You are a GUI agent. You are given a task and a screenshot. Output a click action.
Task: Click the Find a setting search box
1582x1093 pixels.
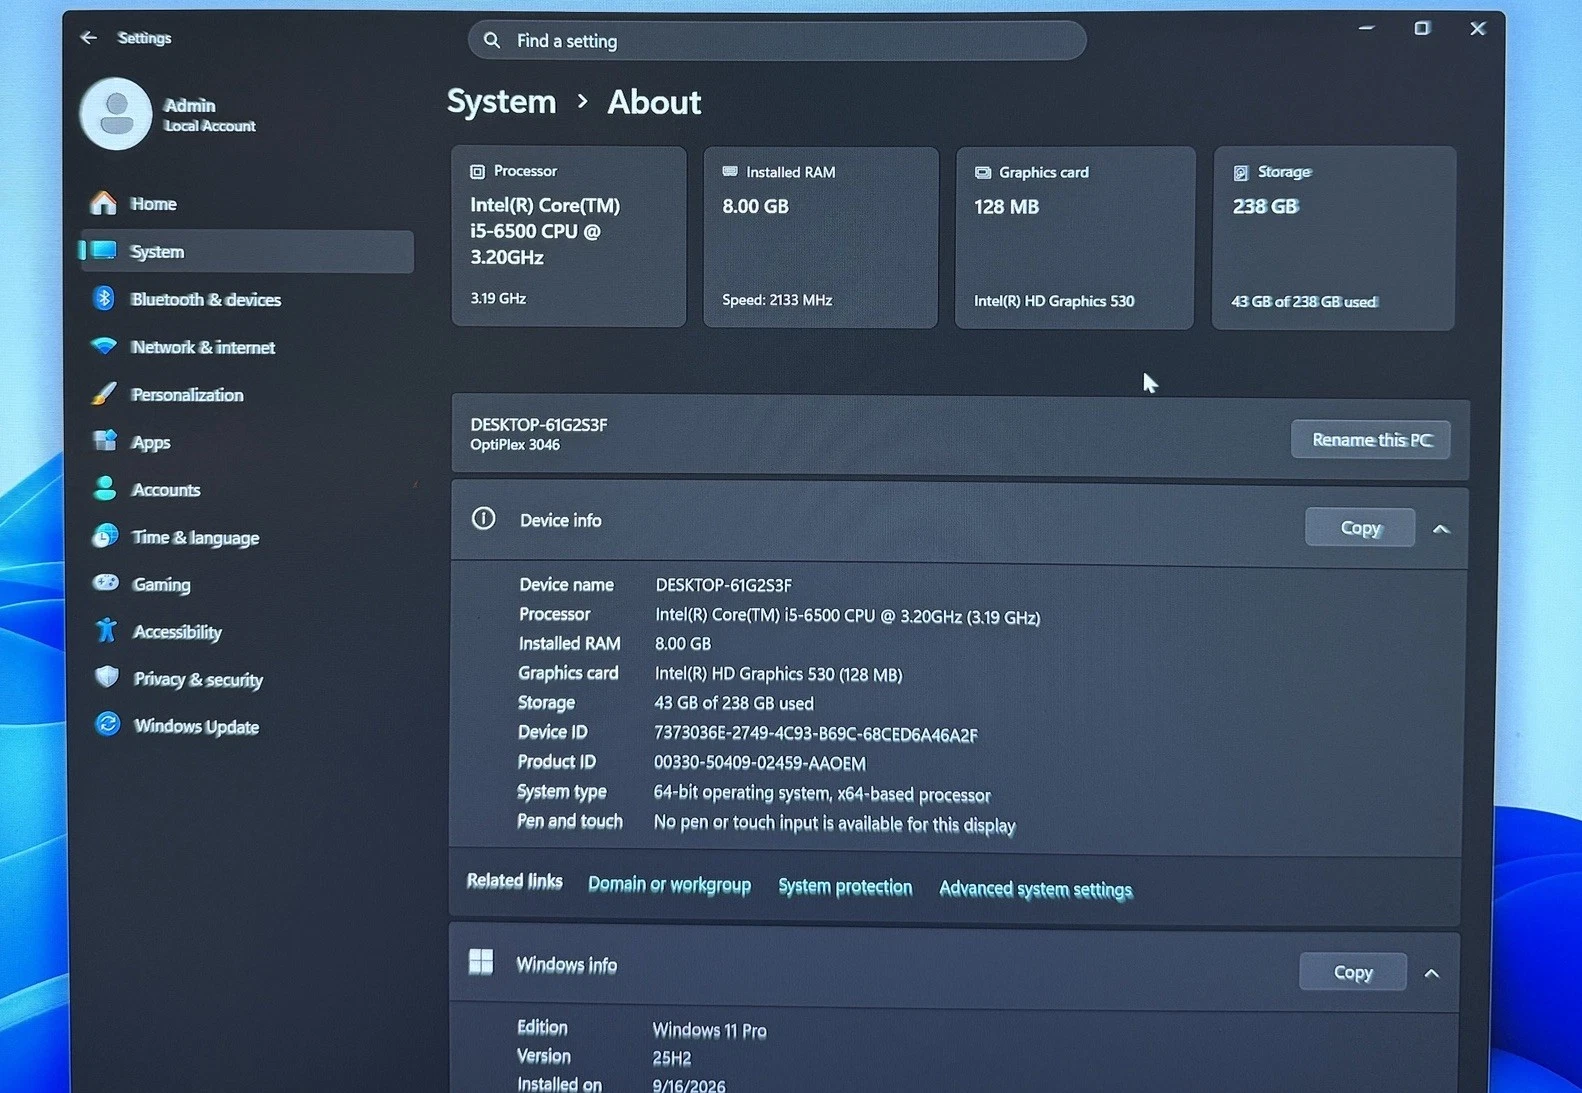click(x=777, y=40)
